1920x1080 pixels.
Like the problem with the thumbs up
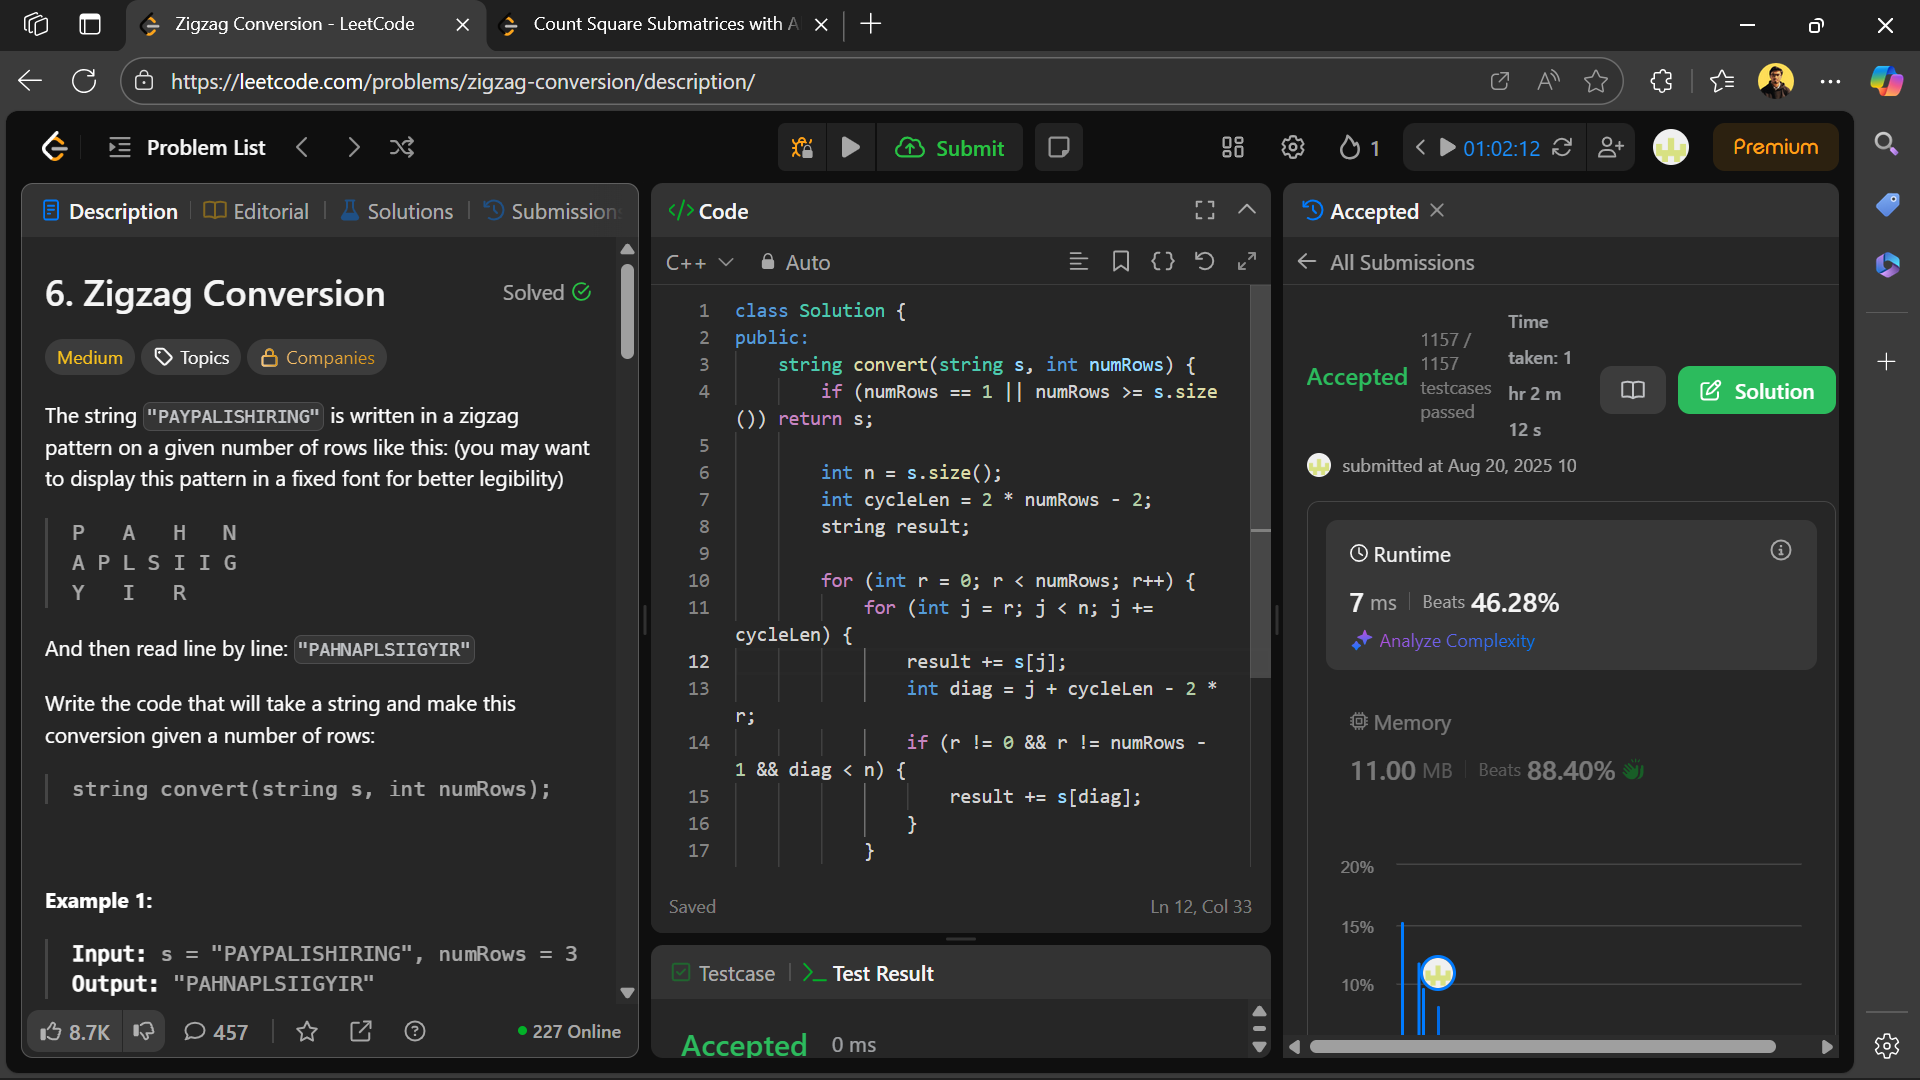coord(52,1031)
